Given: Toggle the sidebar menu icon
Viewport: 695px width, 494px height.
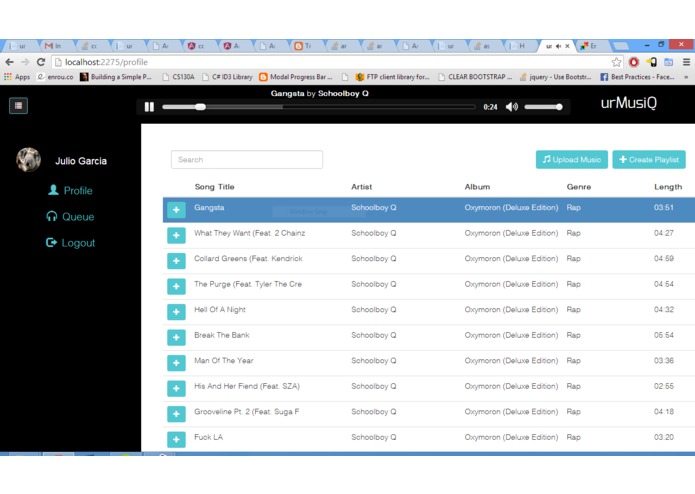Looking at the screenshot, I should [18, 105].
